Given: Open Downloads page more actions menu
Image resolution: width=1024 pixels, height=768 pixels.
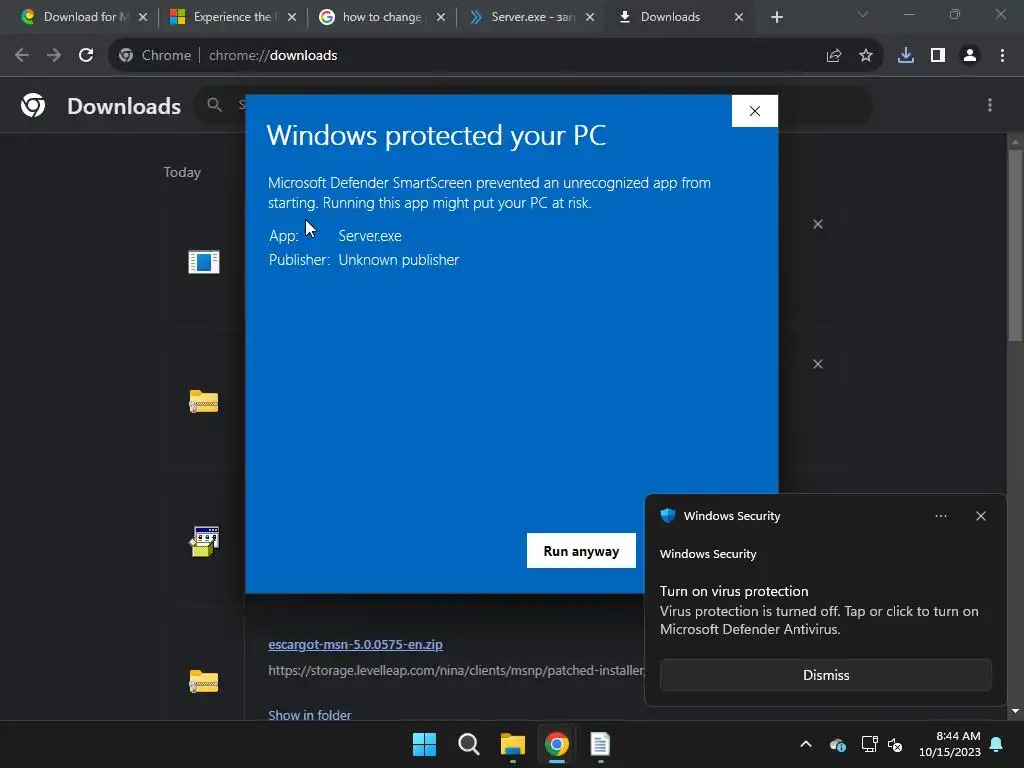Looking at the screenshot, I should point(989,105).
